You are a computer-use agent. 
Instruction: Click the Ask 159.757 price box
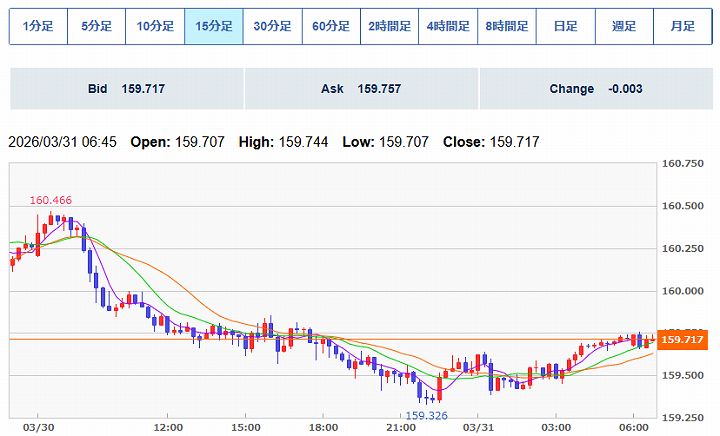[360, 89]
